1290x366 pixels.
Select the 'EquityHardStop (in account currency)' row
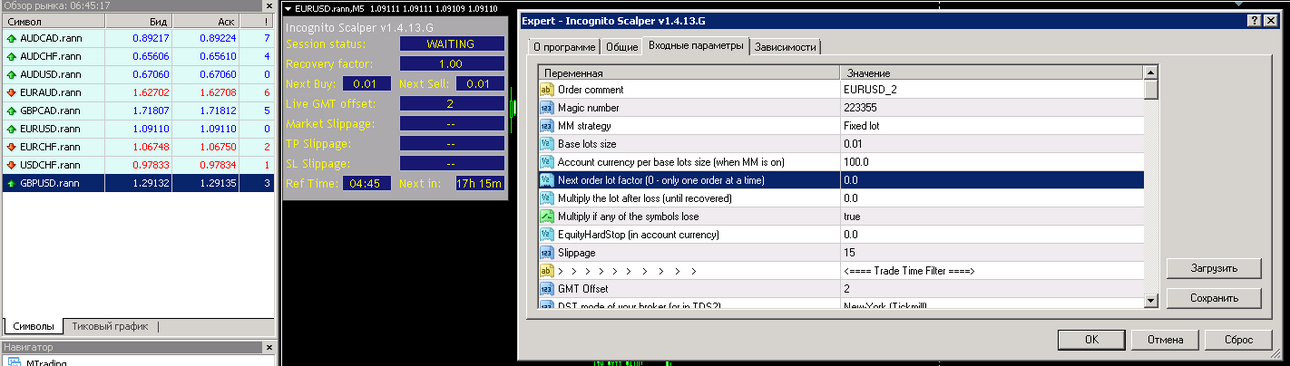coord(840,234)
